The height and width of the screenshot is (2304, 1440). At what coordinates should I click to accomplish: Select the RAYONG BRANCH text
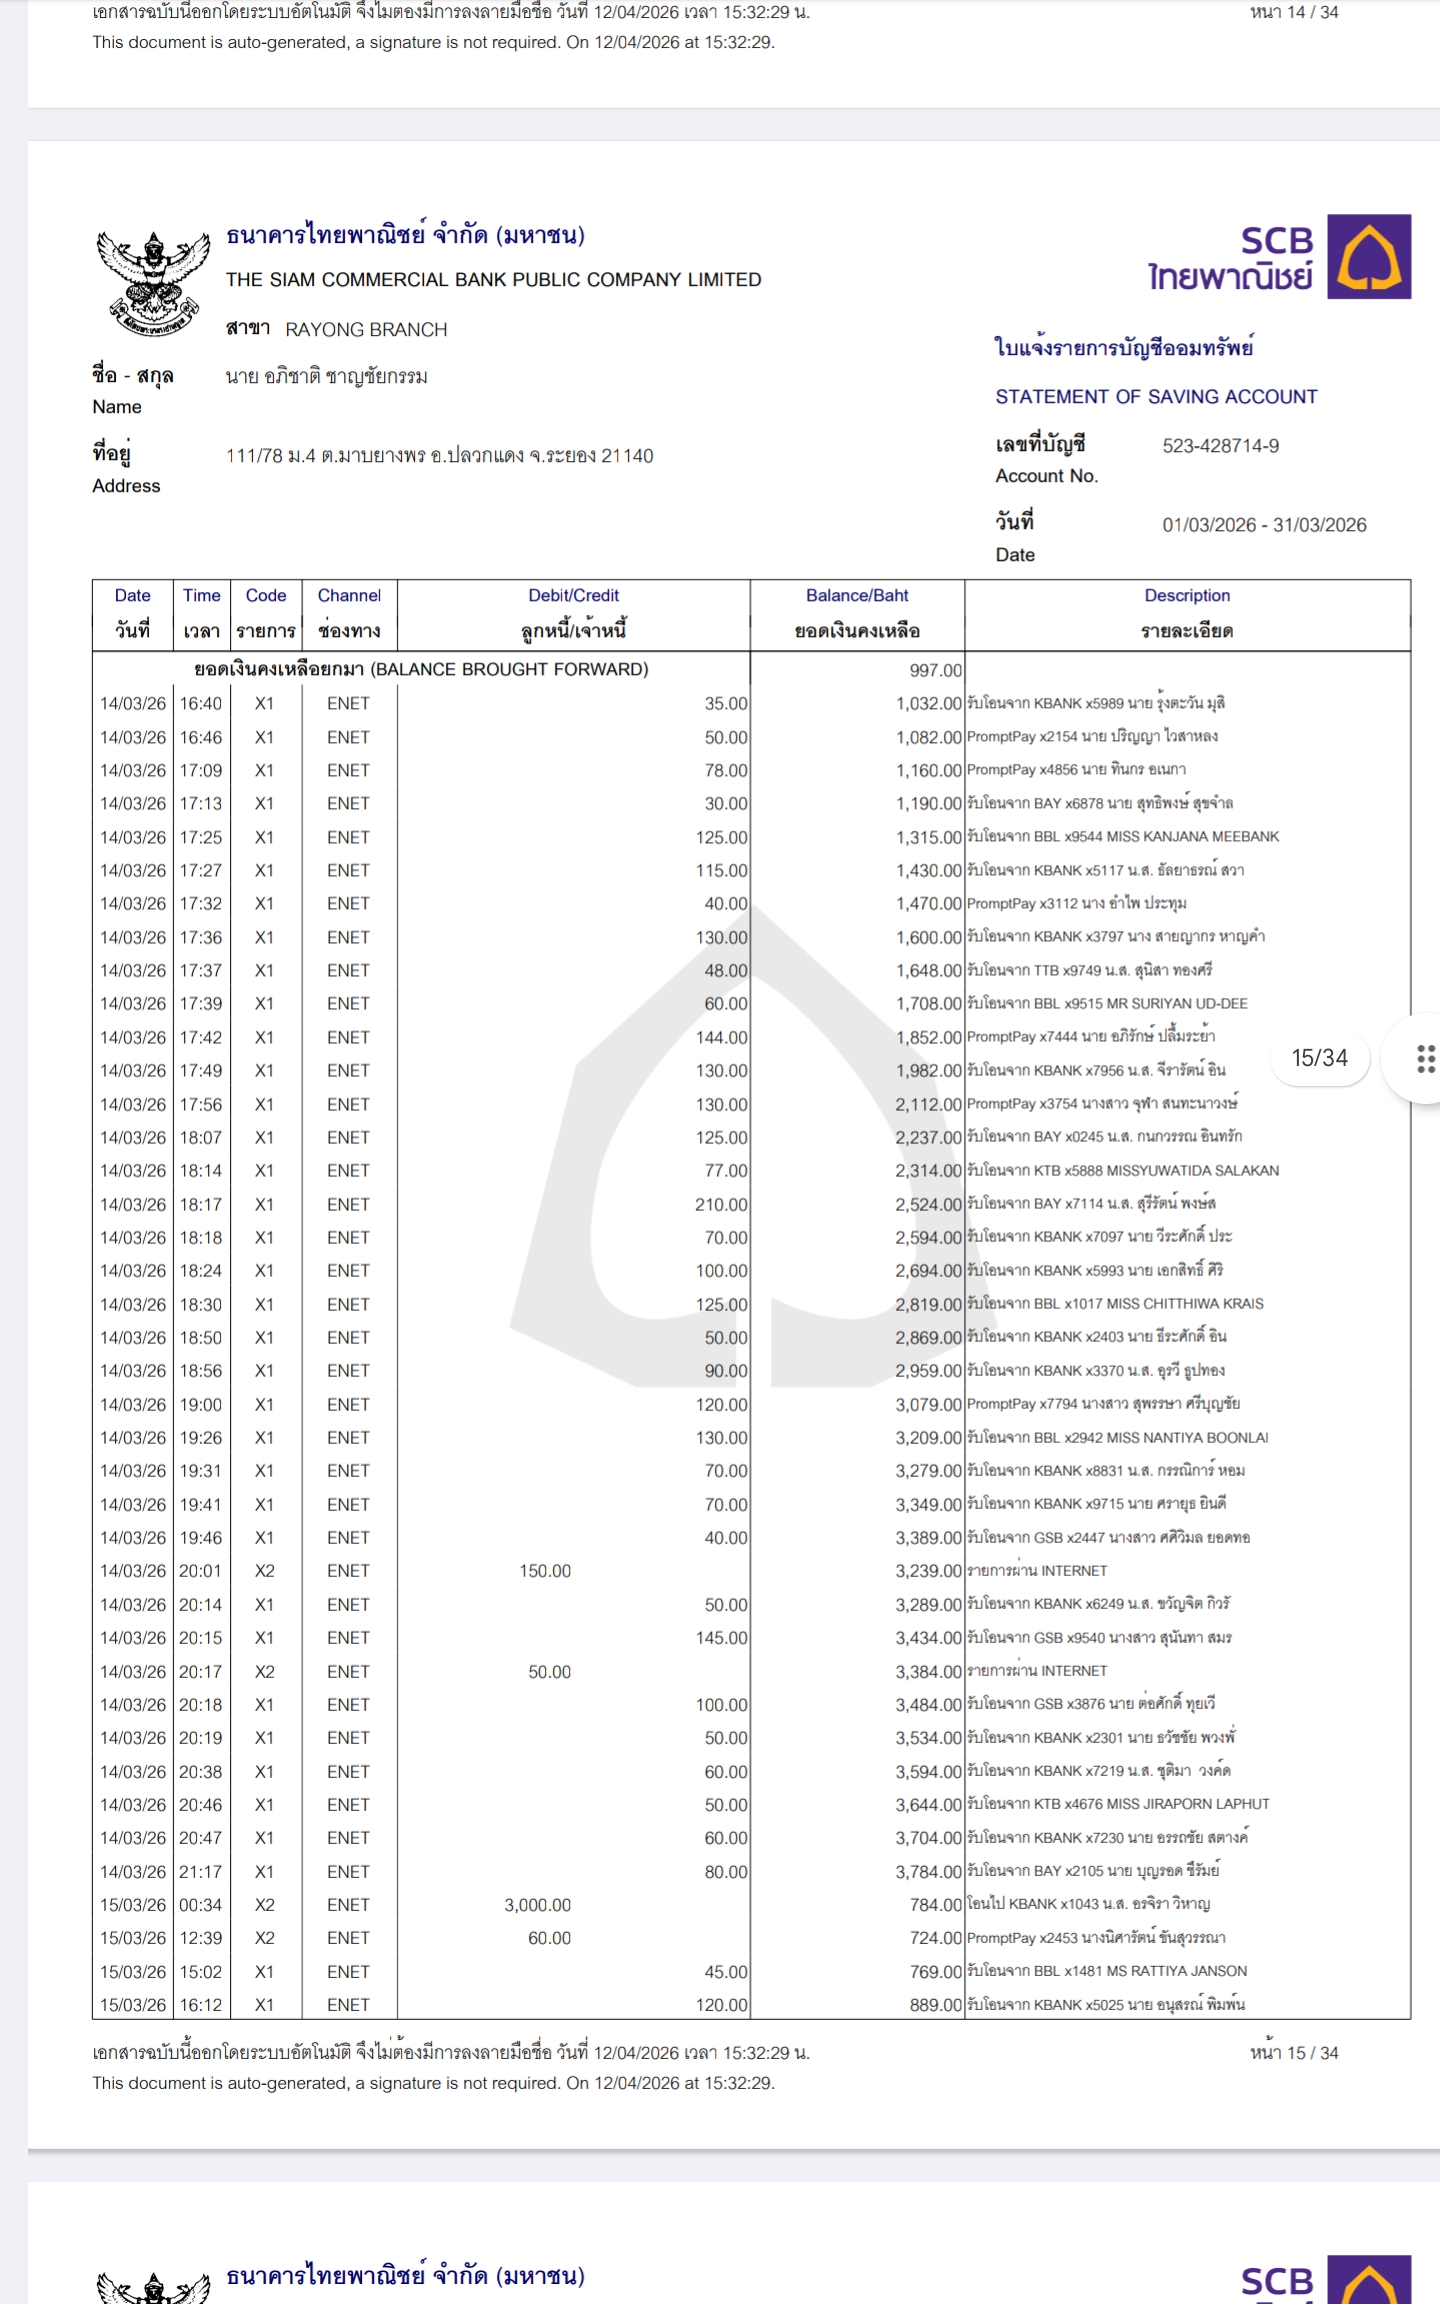(366, 330)
